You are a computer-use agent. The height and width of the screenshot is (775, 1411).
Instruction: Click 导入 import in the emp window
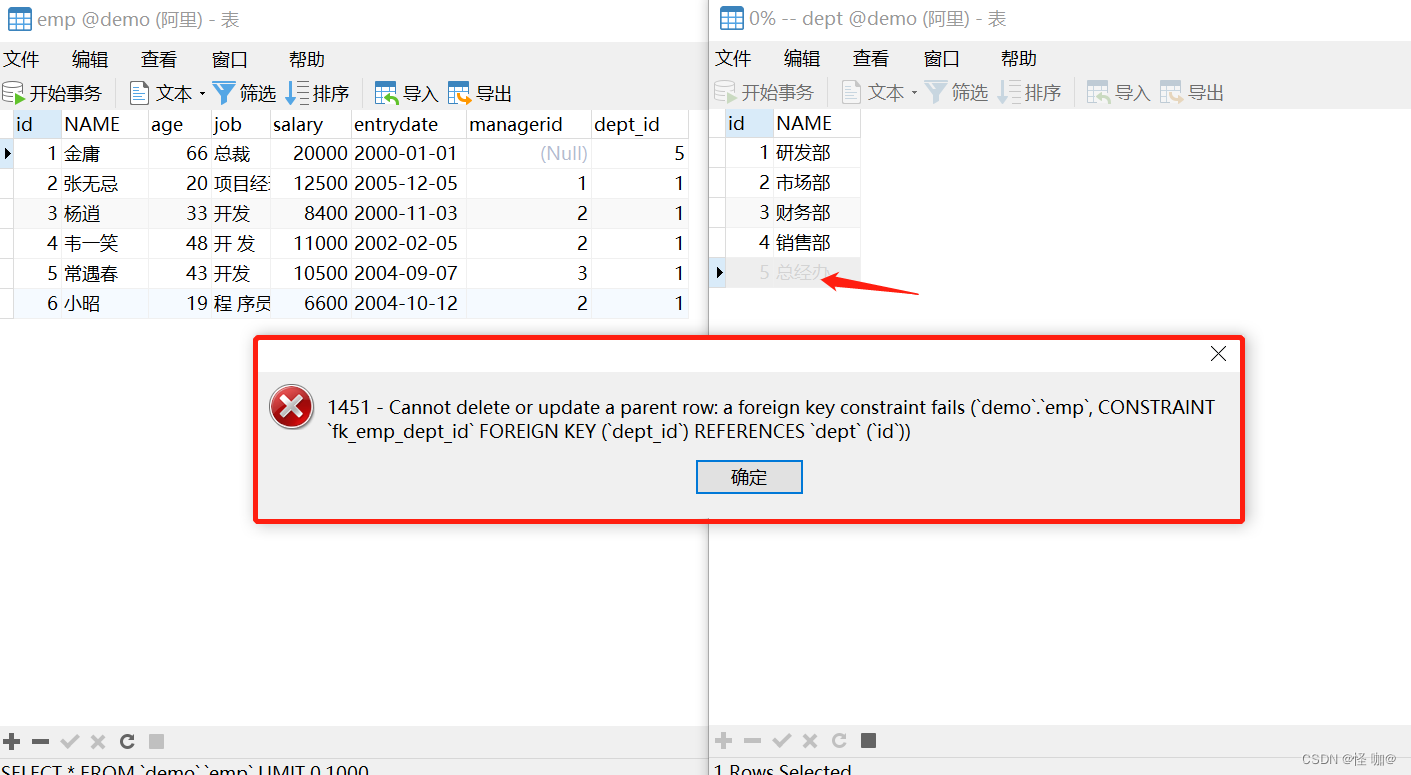(x=406, y=93)
